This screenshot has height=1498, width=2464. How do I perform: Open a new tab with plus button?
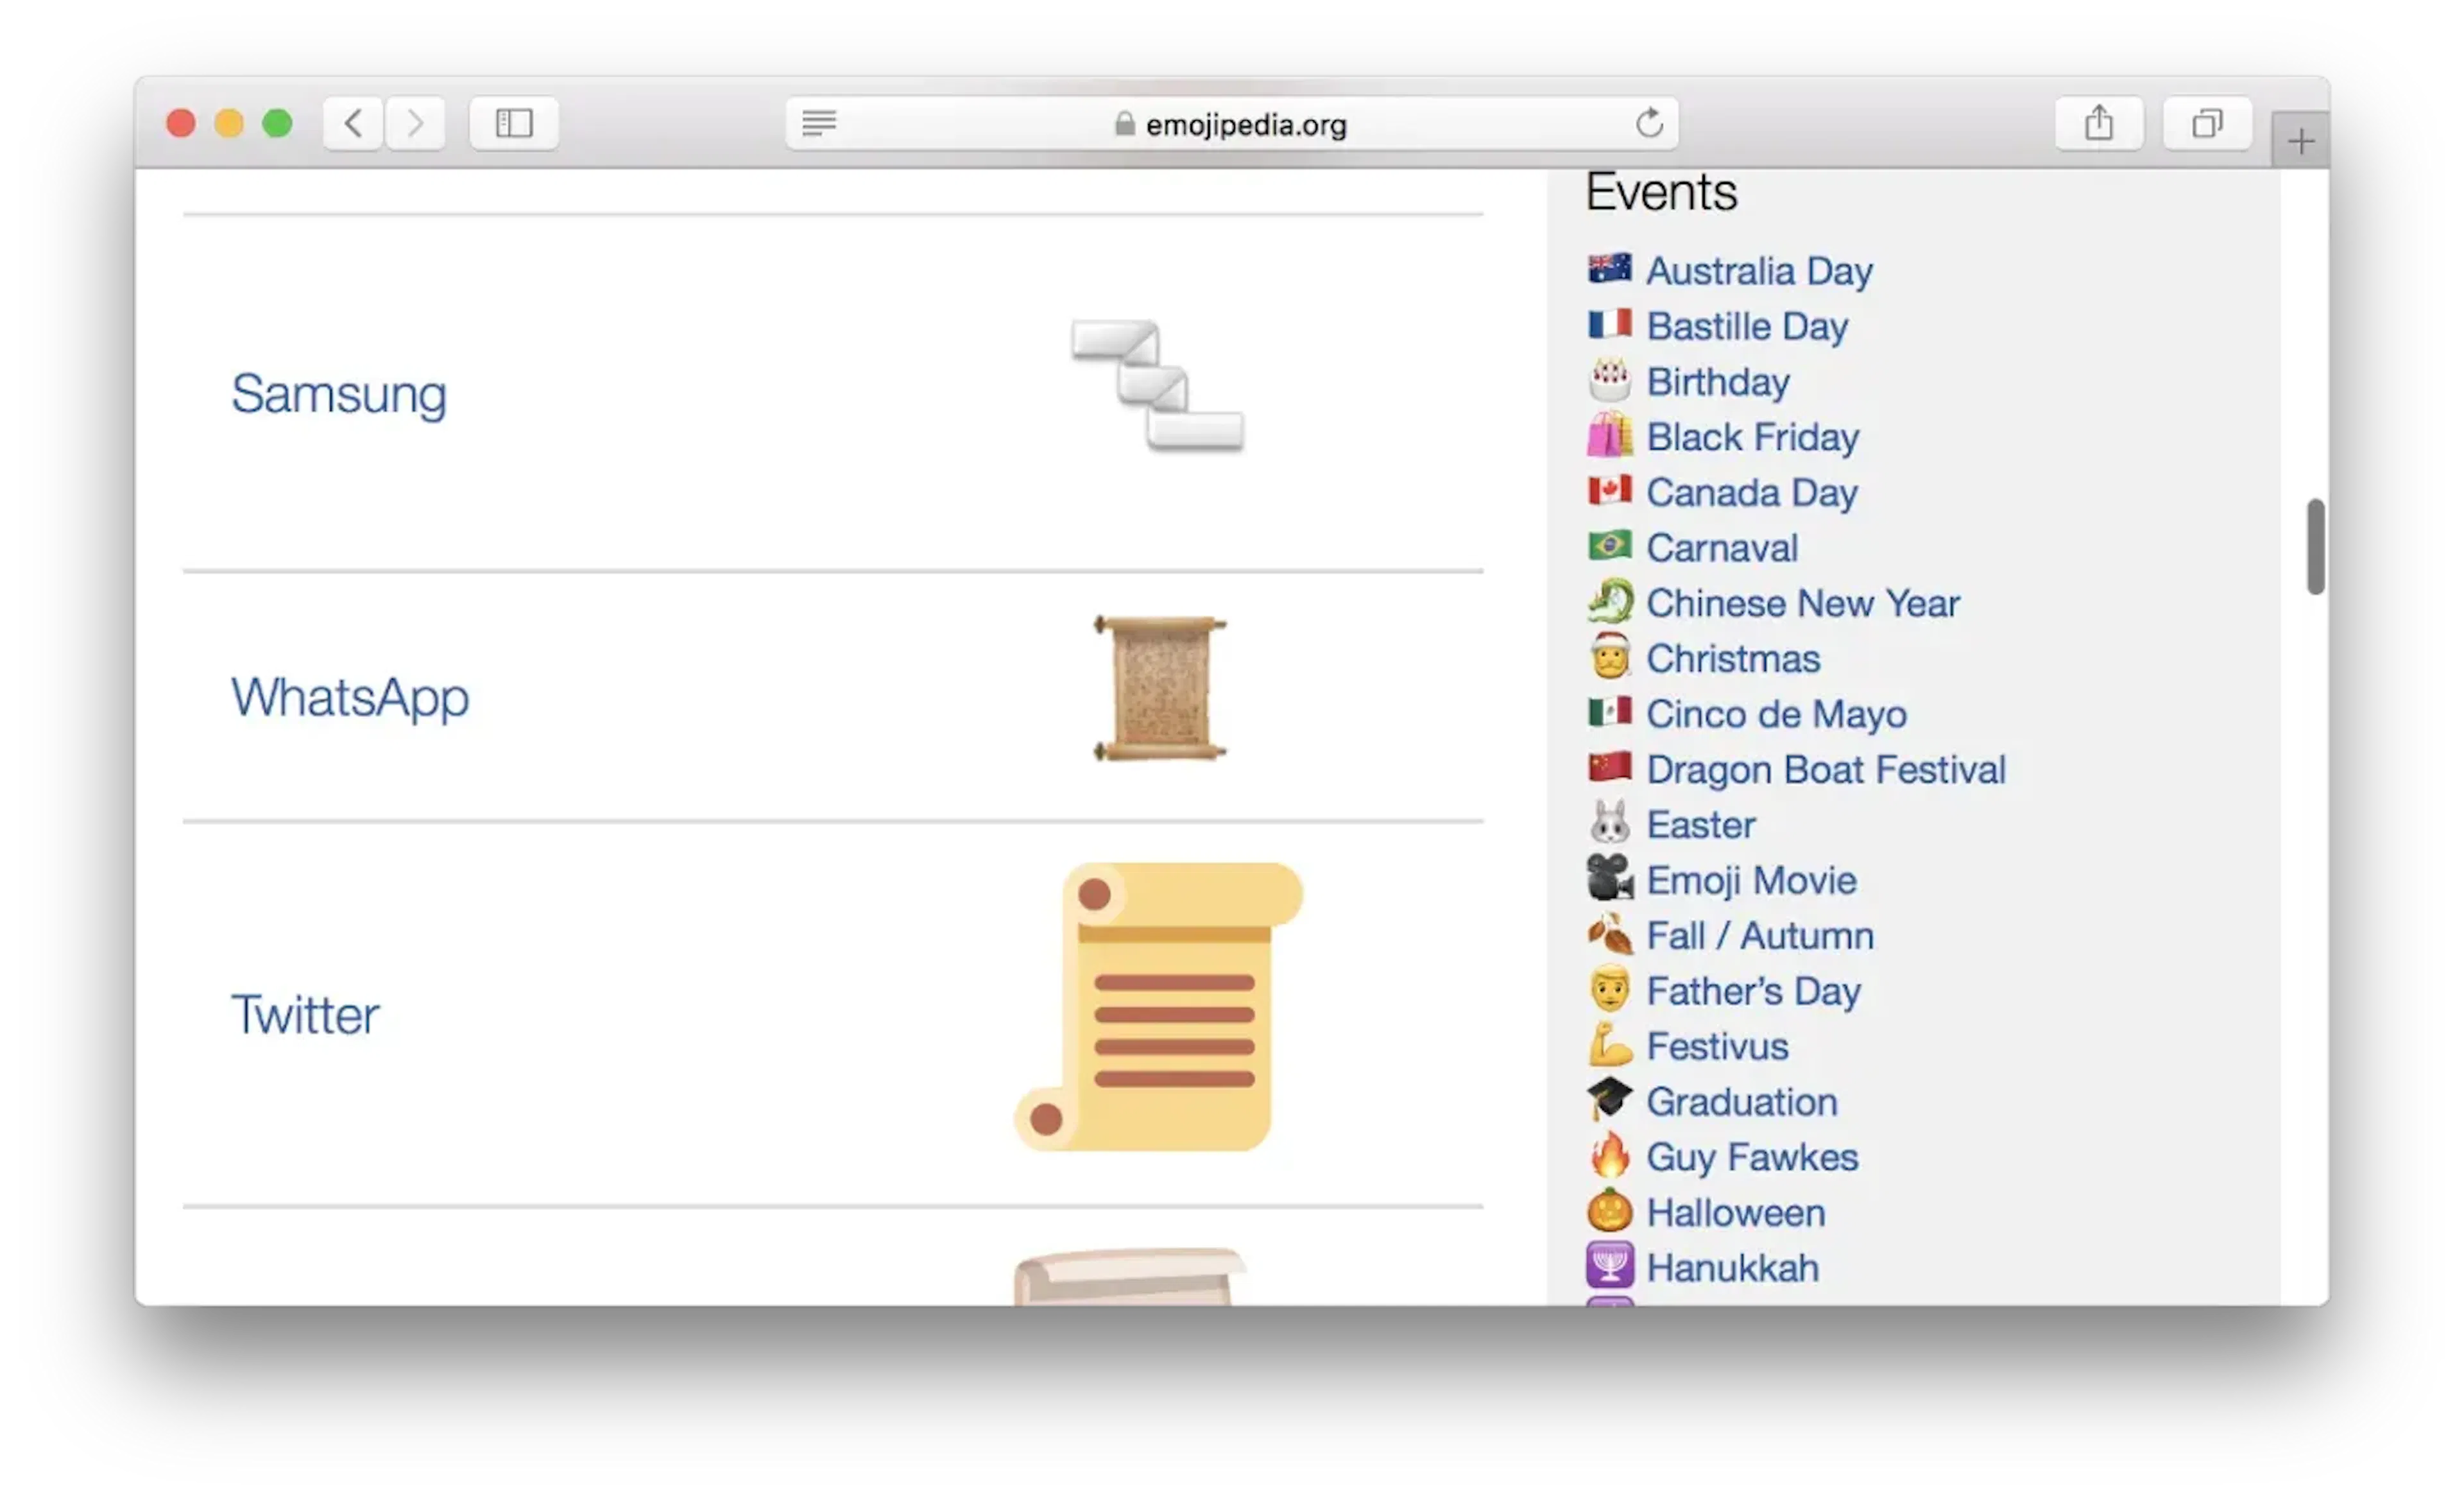[2300, 141]
